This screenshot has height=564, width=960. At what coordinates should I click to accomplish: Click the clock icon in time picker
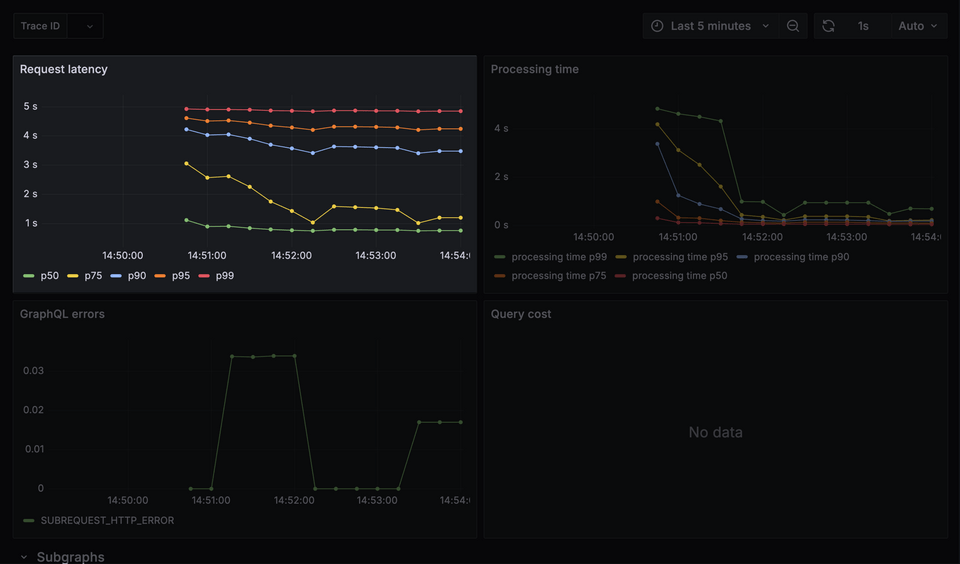(657, 26)
